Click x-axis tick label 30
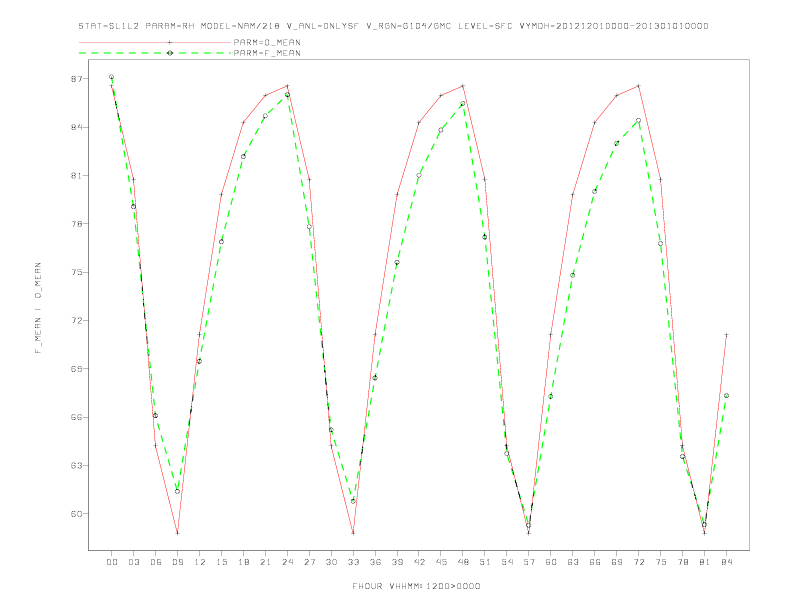Image resolution: width=792 pixels, height=612 pixels. pos(331,562)
